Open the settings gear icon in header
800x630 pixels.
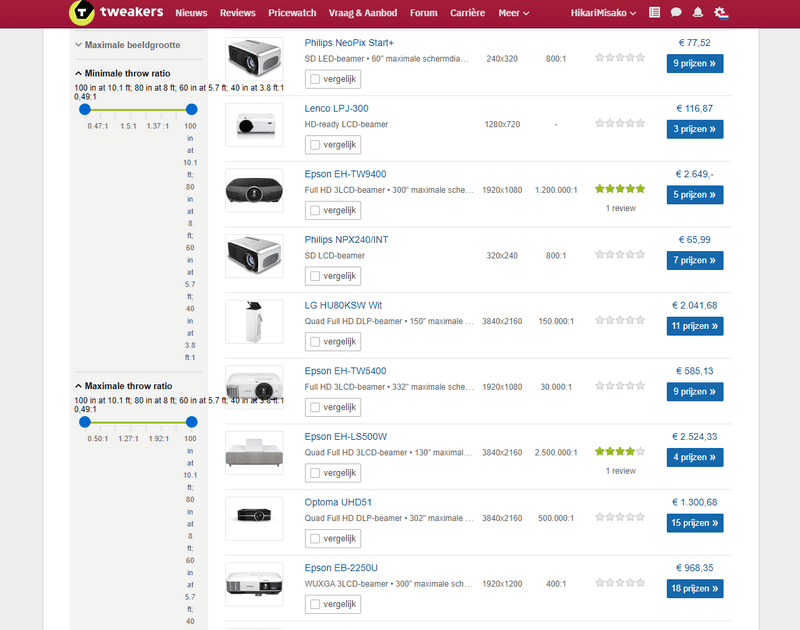point(720,12)
